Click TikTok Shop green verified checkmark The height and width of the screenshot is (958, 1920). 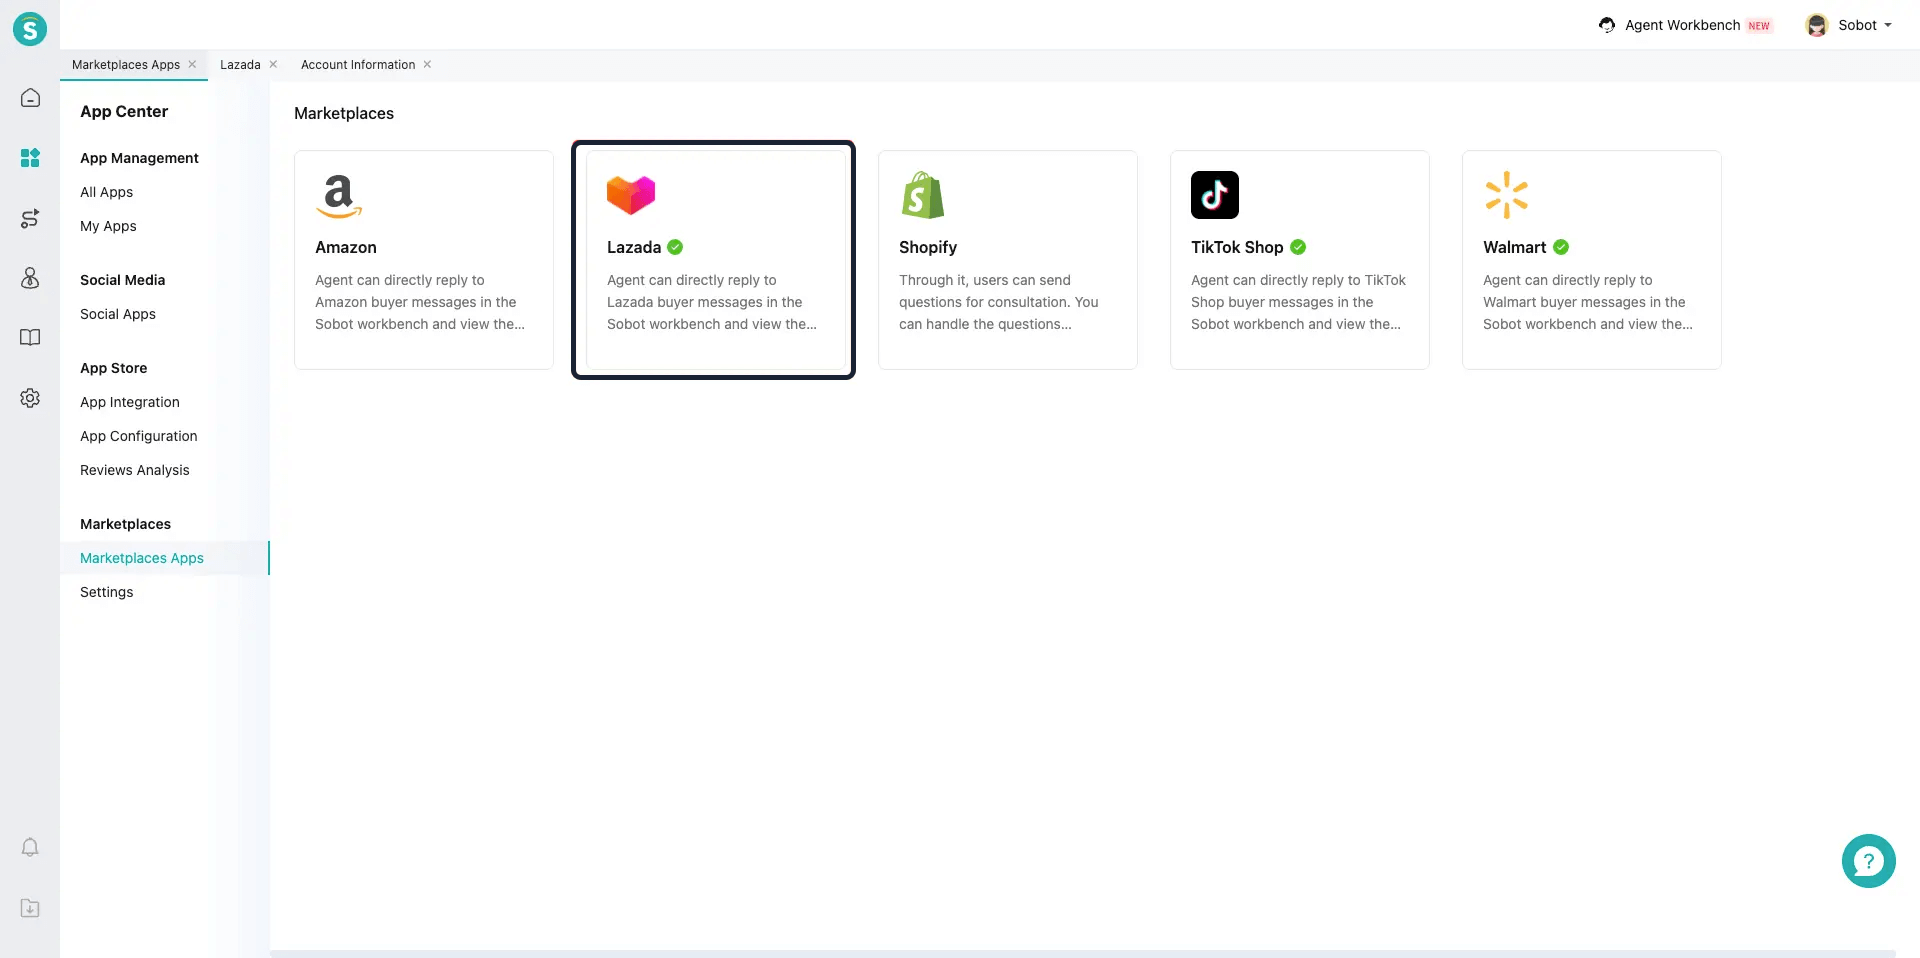[1298, 247]
